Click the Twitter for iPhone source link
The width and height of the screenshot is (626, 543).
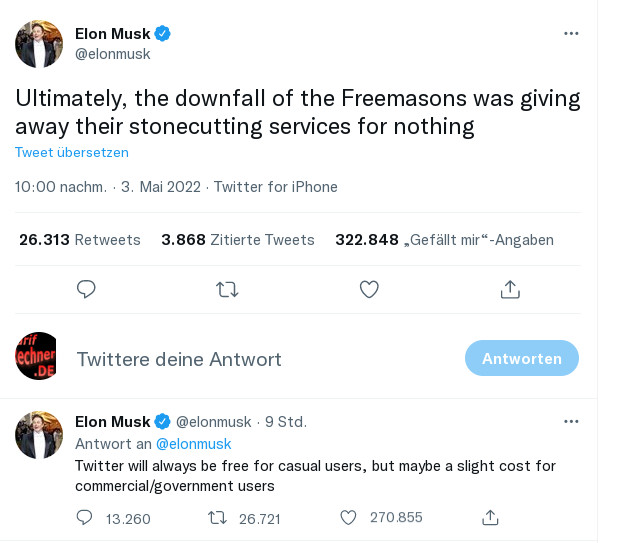[x=276, y=187]
